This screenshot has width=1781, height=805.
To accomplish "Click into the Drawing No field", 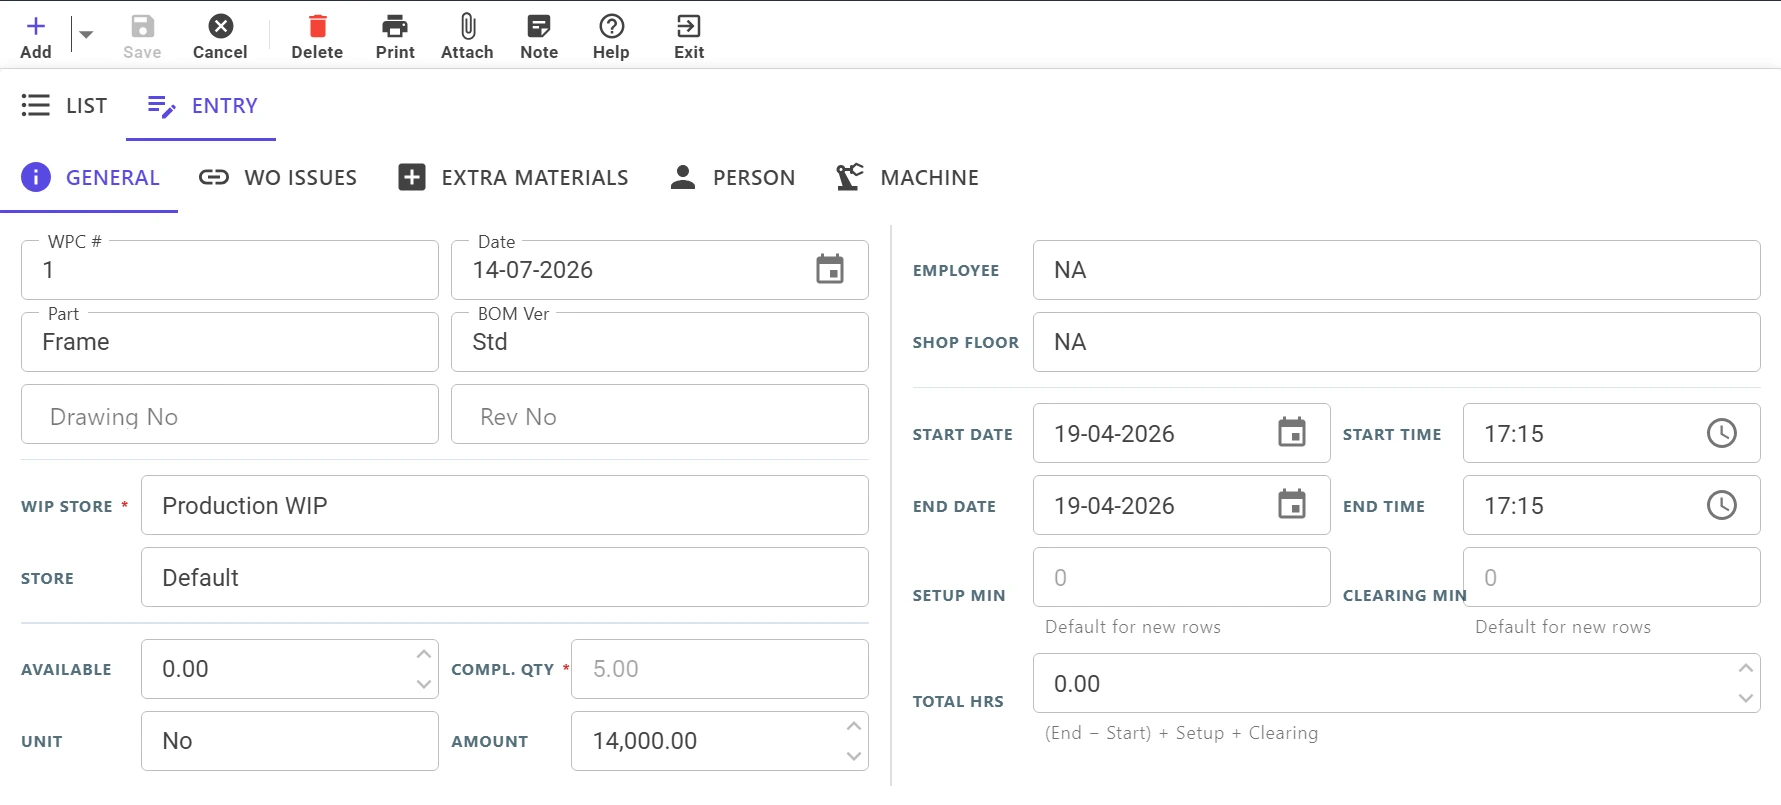I will (x=230, y=414).
